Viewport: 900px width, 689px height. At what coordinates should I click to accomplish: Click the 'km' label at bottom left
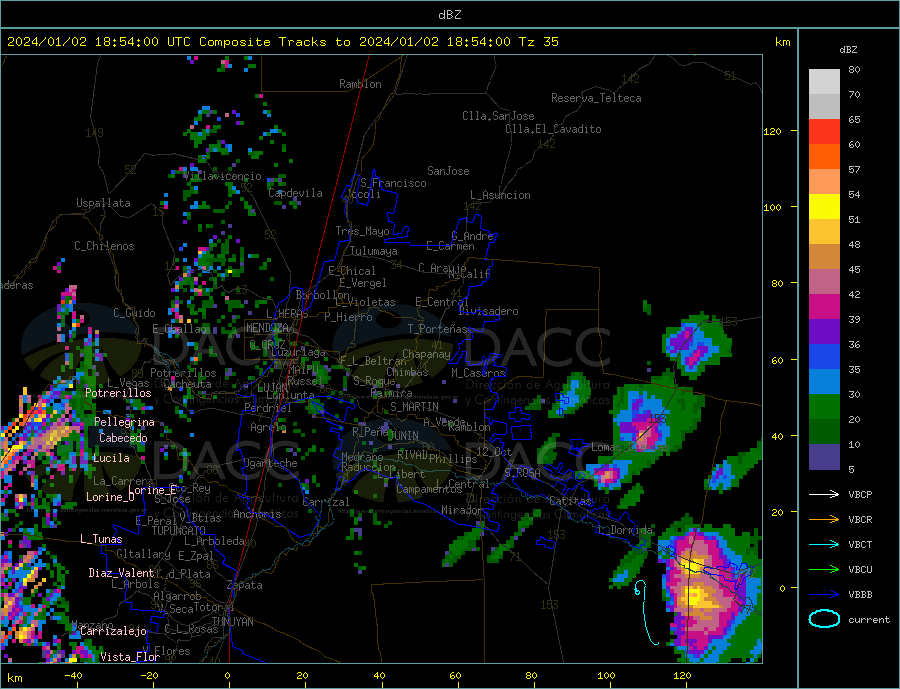point(15,678)
